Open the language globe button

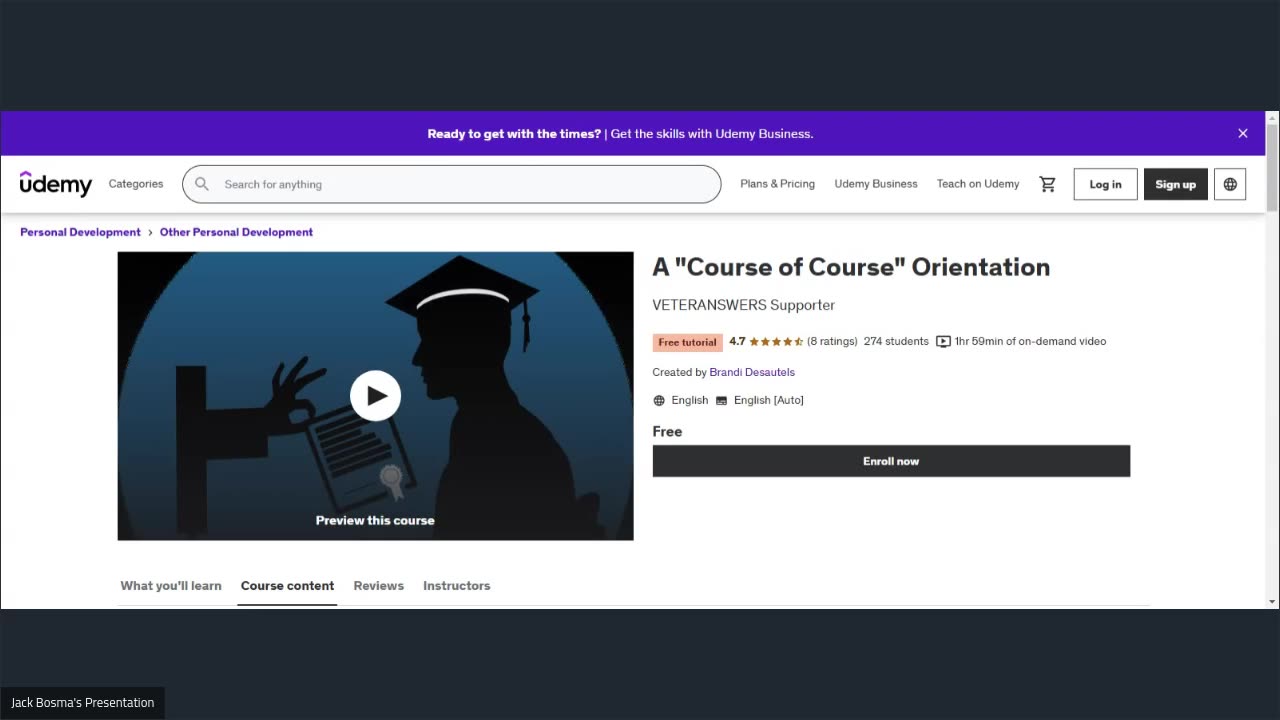pyautogui.click(x=1230, y=184)
